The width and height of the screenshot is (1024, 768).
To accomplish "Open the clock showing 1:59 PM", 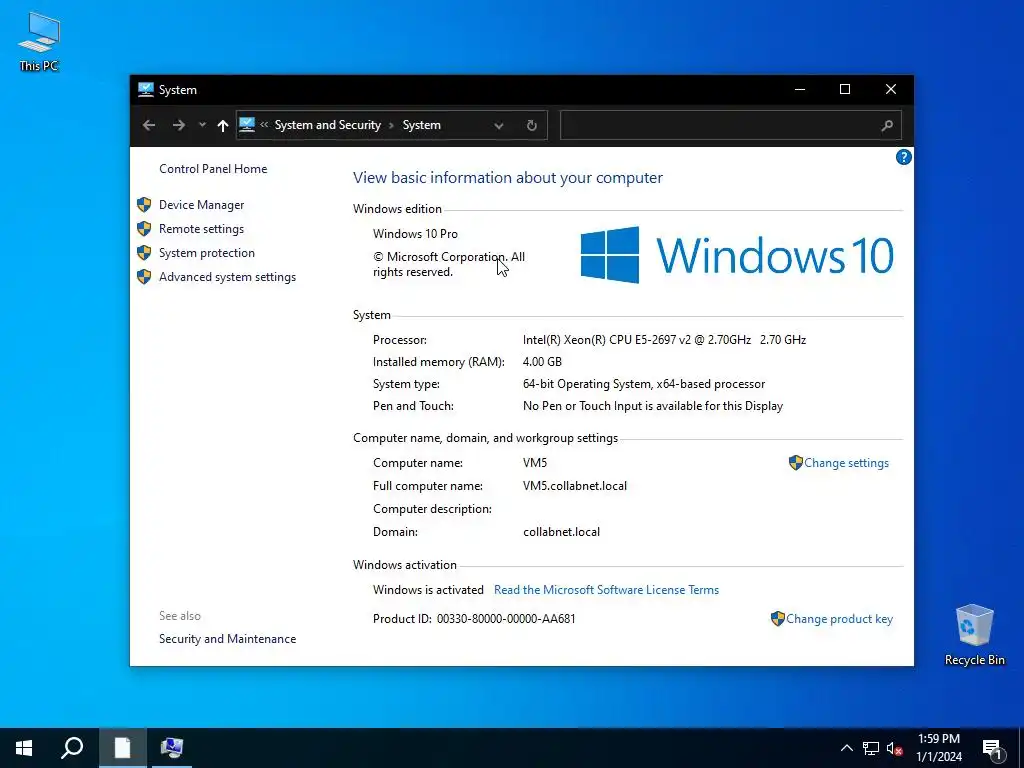I will pos(938,748).
